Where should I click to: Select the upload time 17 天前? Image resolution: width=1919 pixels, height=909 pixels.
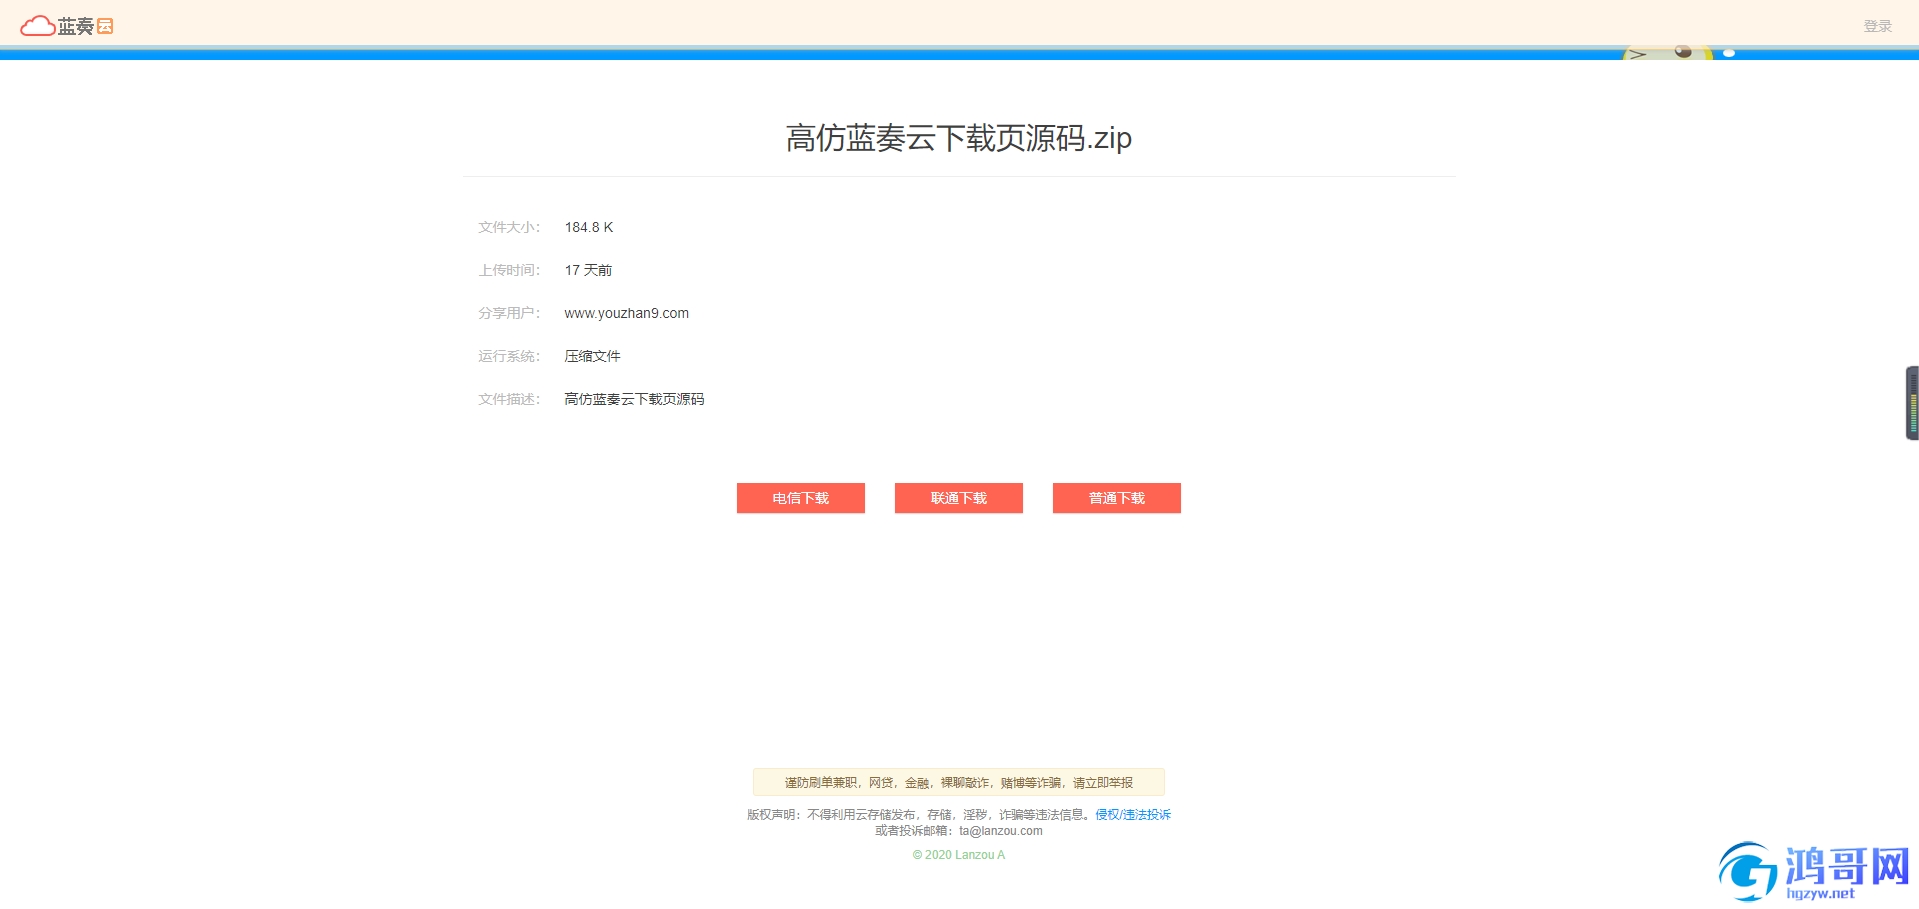588,270
